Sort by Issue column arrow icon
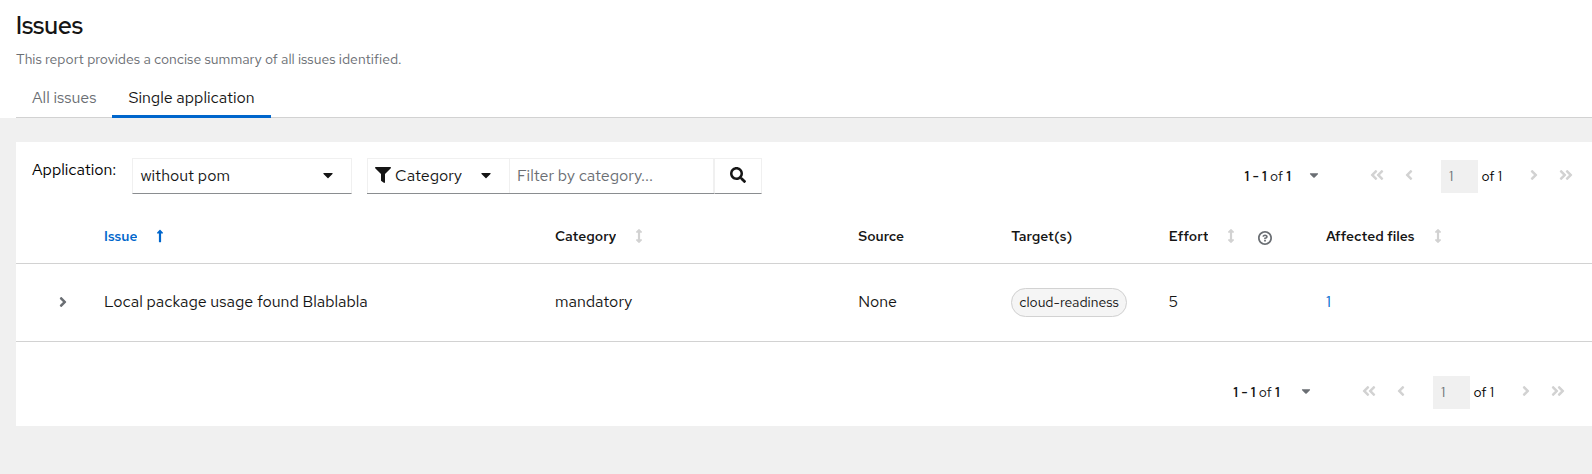This screenshot has height=474, width=1592. click(160, 236)
